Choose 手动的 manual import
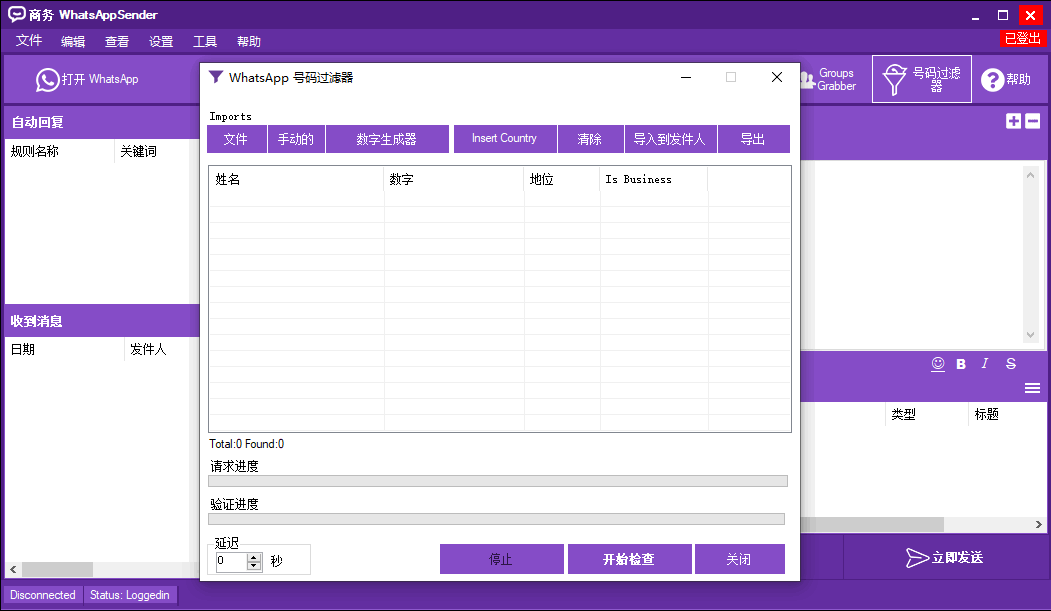 (x=296, y=139)
